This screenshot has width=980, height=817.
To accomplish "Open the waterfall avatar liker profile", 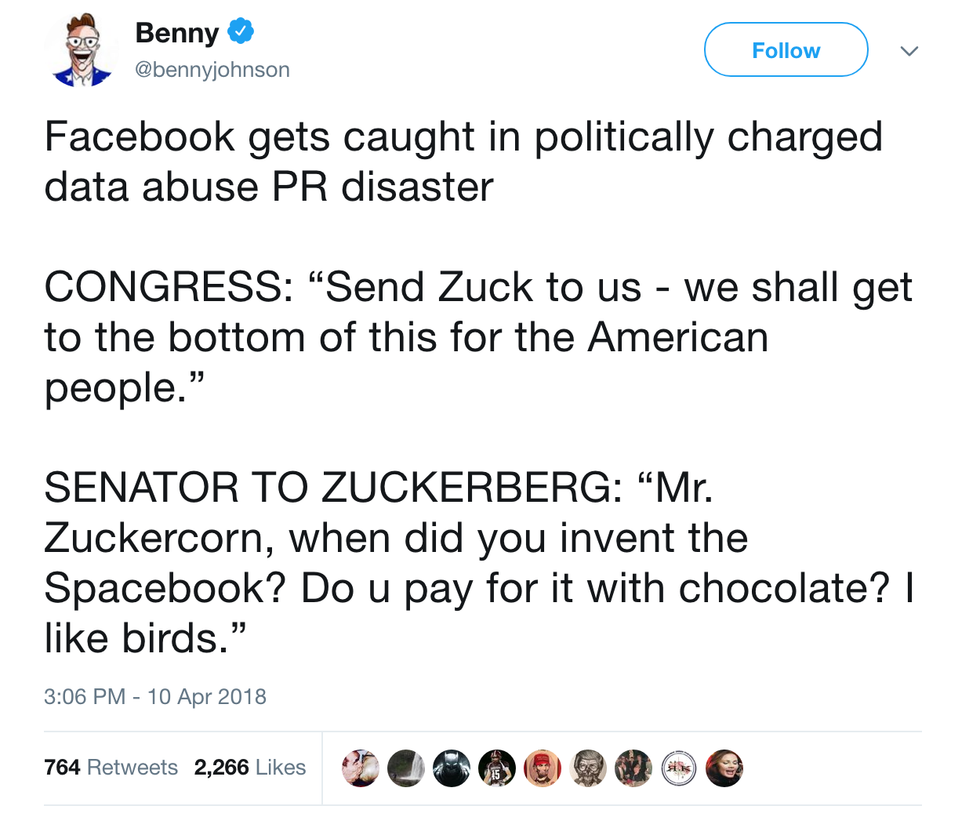I will (x=405, y=768).
